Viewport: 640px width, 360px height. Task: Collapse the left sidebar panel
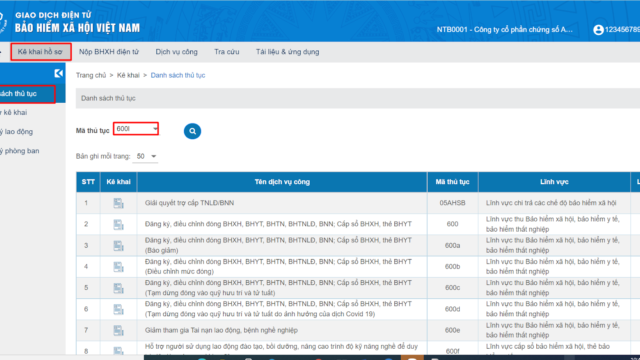coord(58,73)
